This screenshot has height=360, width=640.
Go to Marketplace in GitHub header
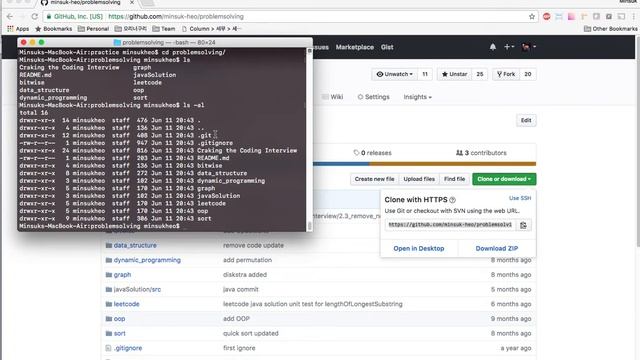[x=355, y=47]
